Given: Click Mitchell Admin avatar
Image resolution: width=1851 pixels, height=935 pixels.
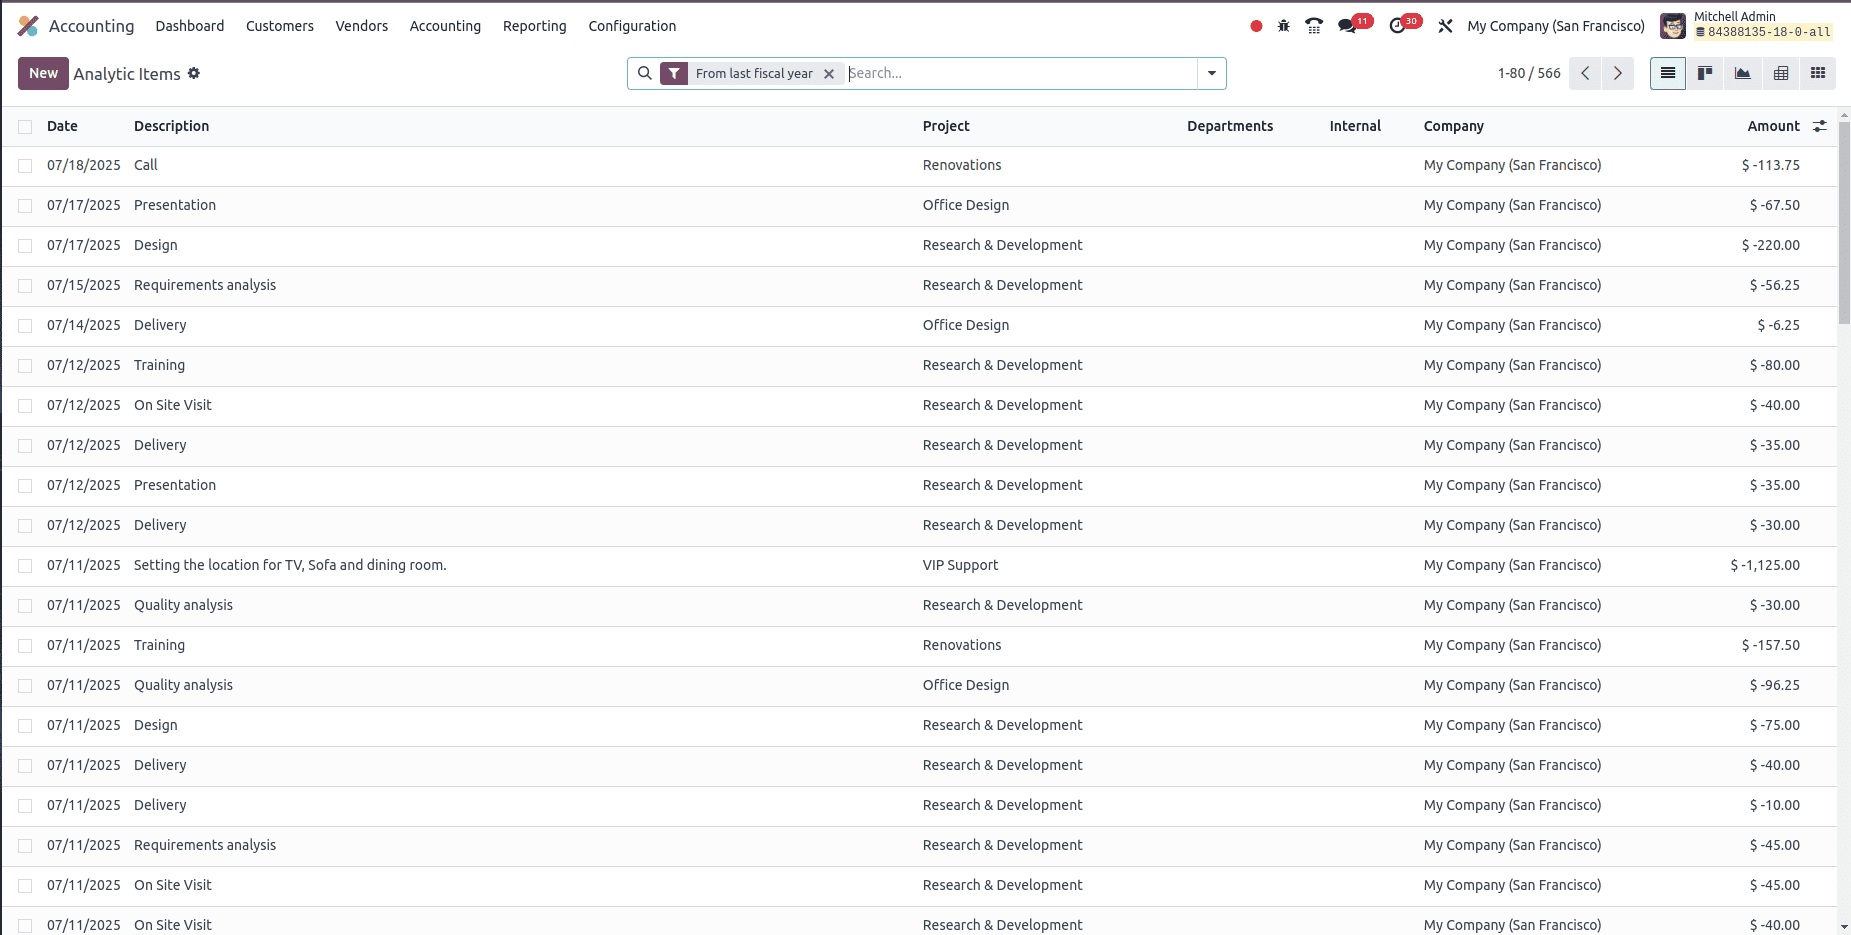Looking at the screenshot, I should click(x=1673, y=26).
